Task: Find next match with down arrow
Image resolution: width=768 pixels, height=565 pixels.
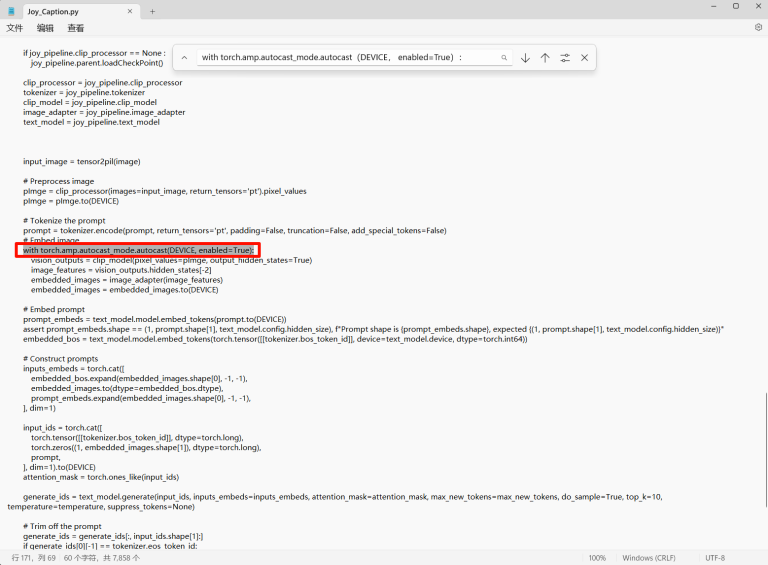Action: [x=525, y=58]
